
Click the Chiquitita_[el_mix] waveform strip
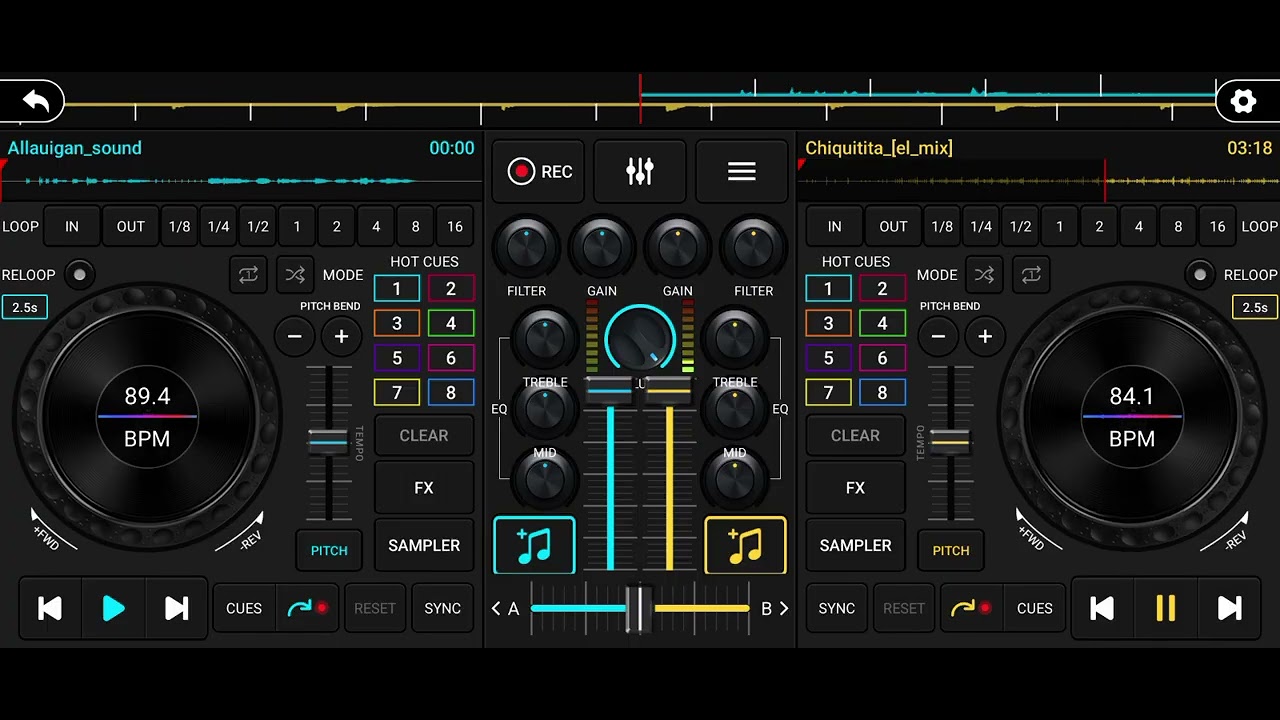[1038, 182]
